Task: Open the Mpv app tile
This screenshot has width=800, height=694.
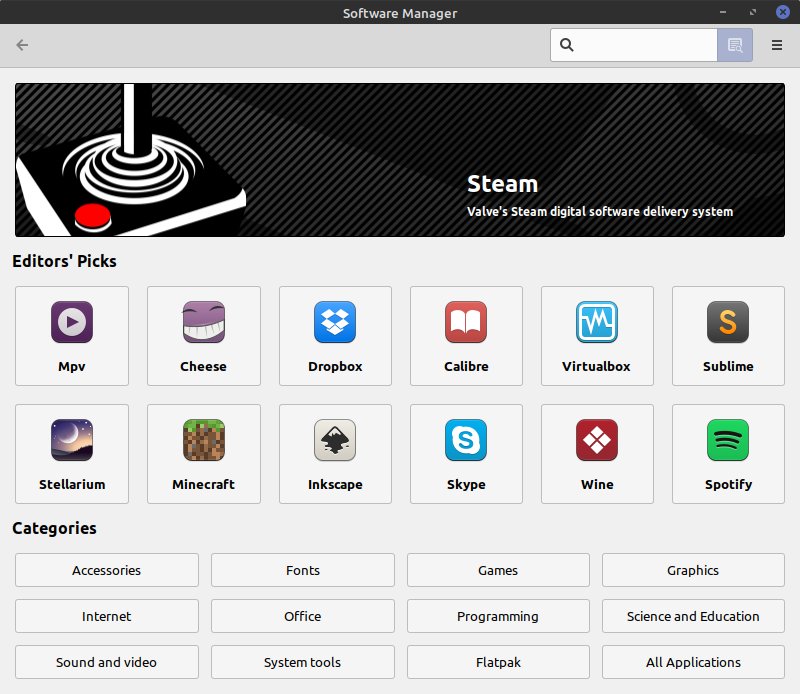Action: click(x=72, y=336)
